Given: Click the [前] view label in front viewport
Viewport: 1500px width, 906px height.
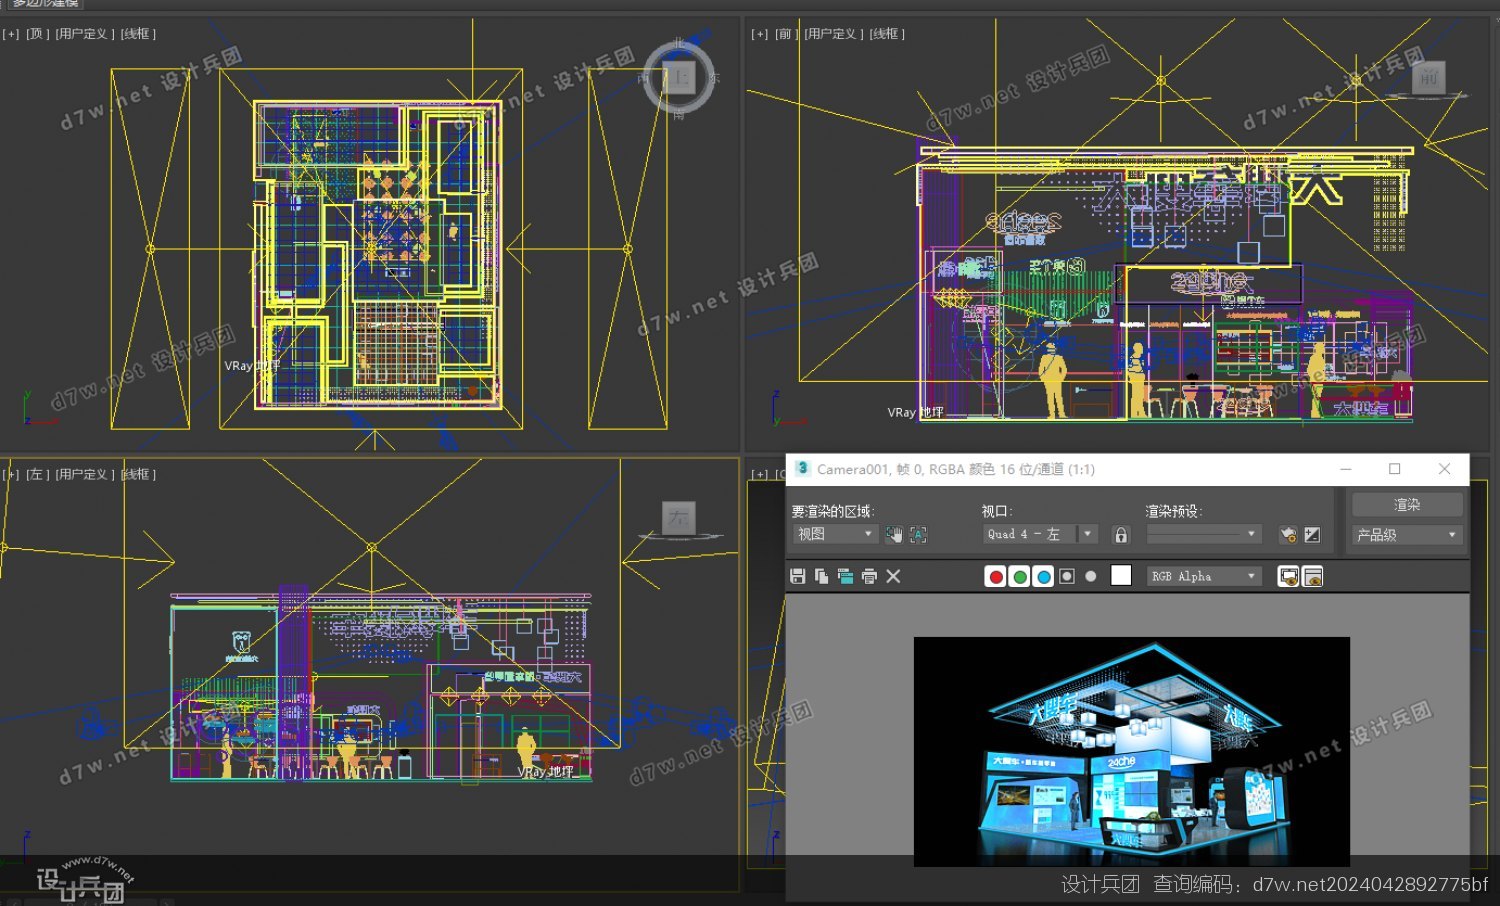Looking at the screenshot, I should 786,34.
